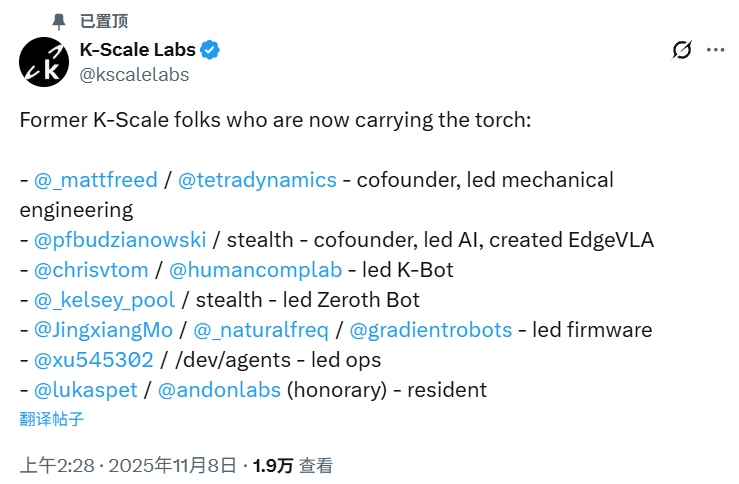Viewport: 739px width, 484px height.
Task: Open the @_kelsey_pool mention
Action: 104,300
